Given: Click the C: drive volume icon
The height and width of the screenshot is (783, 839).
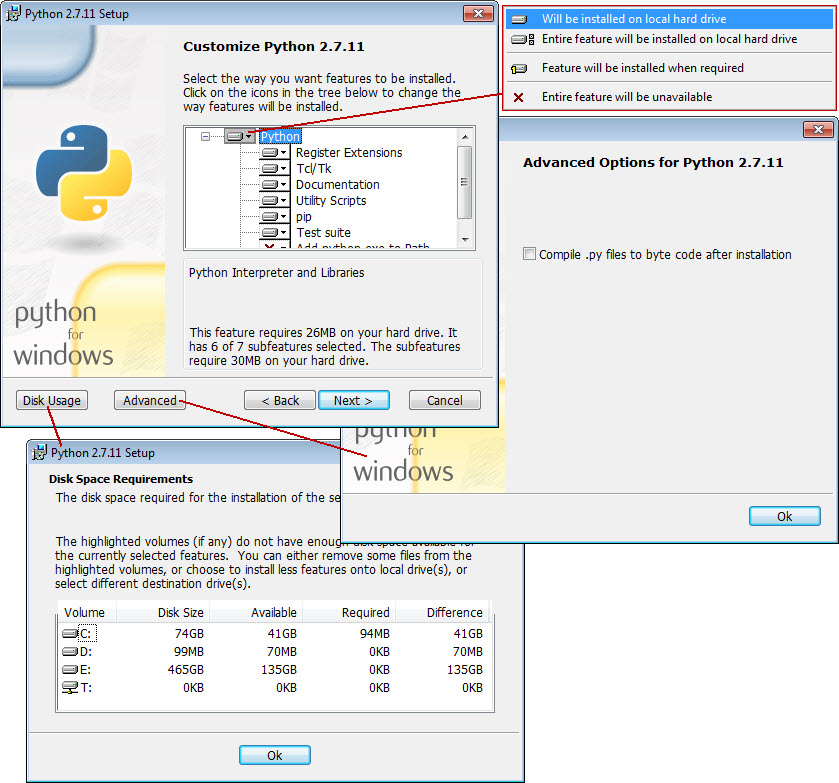Looking at the screenshot, I should (x=70, y=634).
